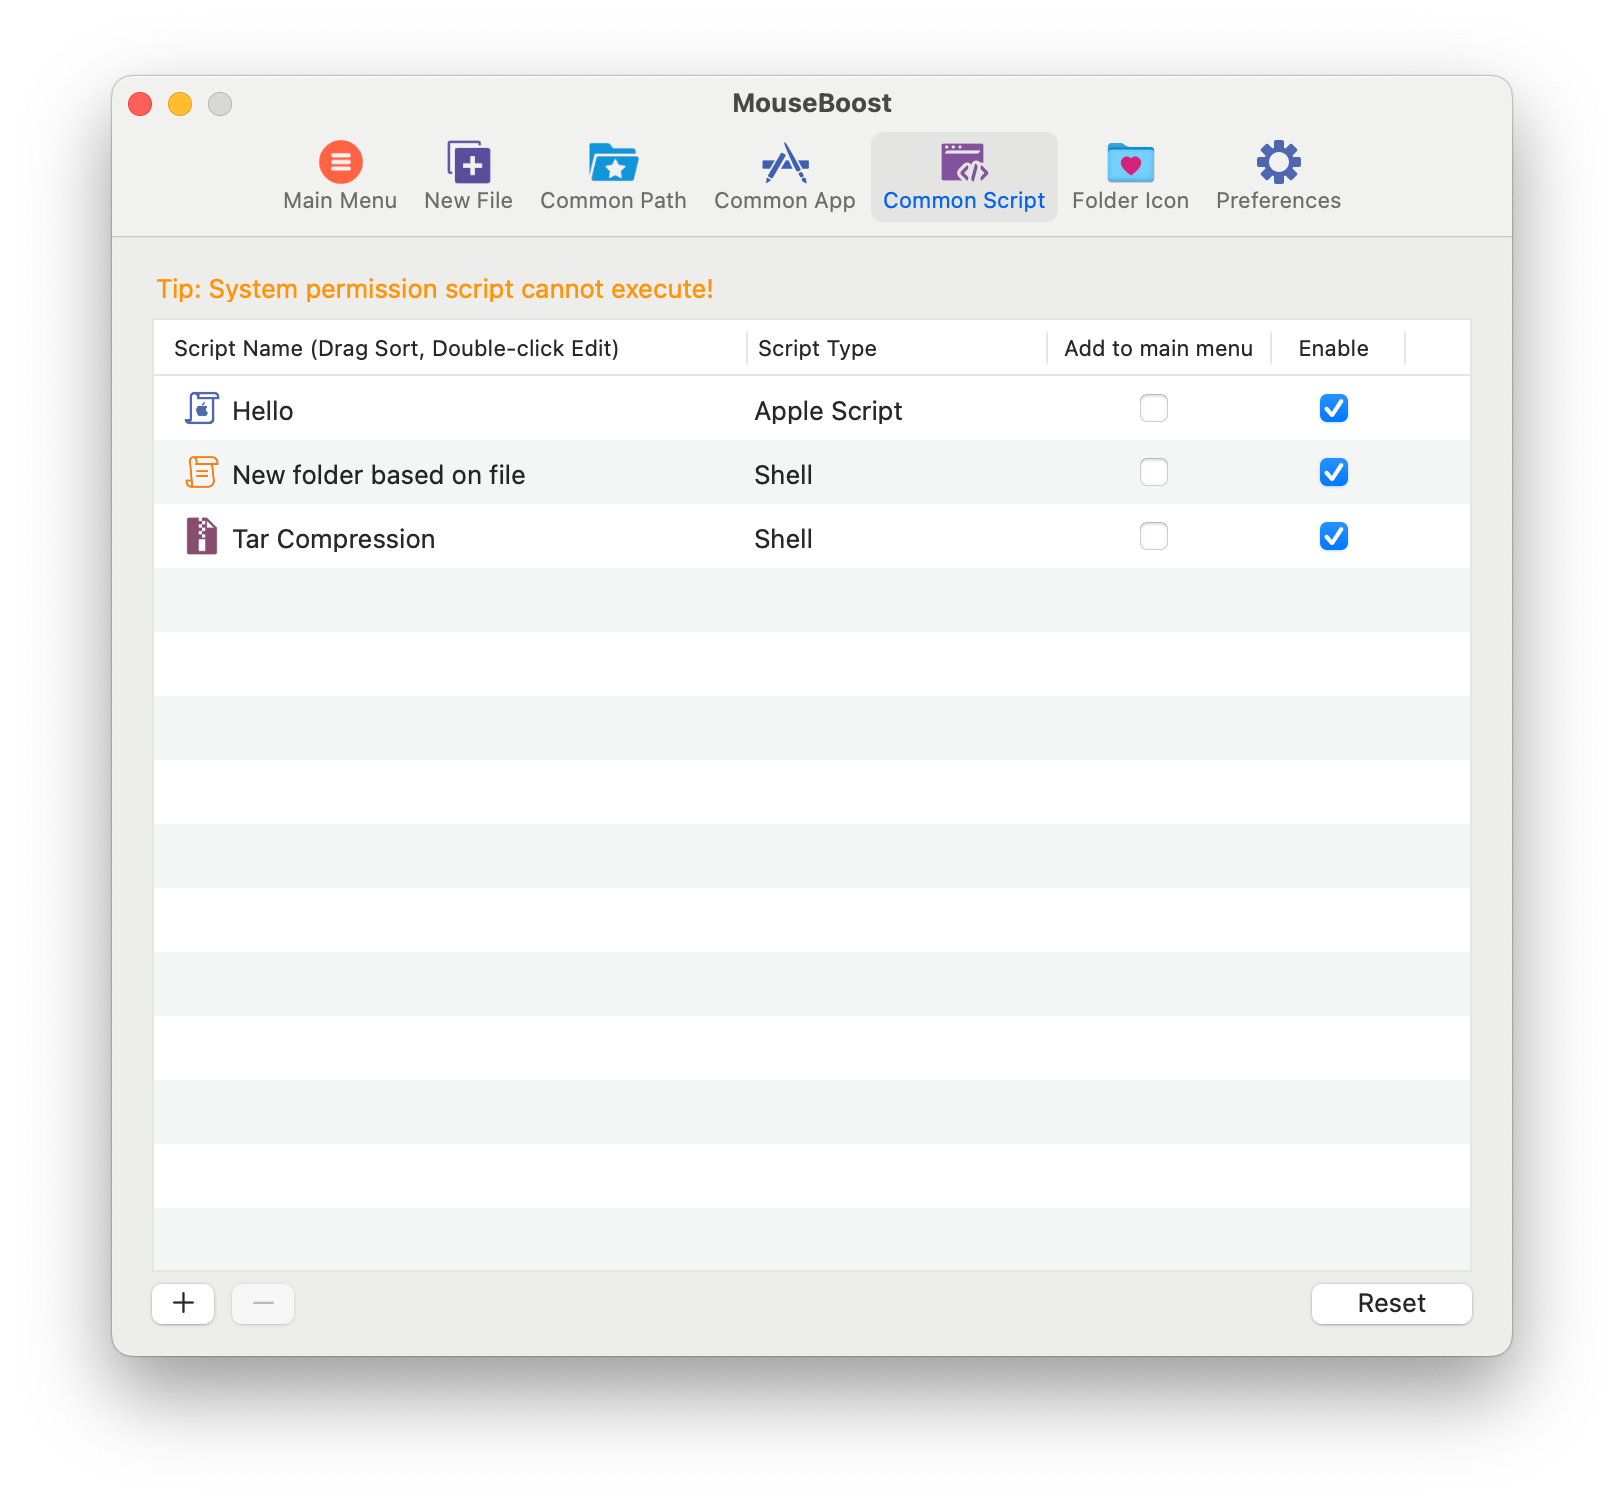Select the 'Tar Compression' script name
The width and height of the screenshot is (1624, 1504).
coord(334,539)
